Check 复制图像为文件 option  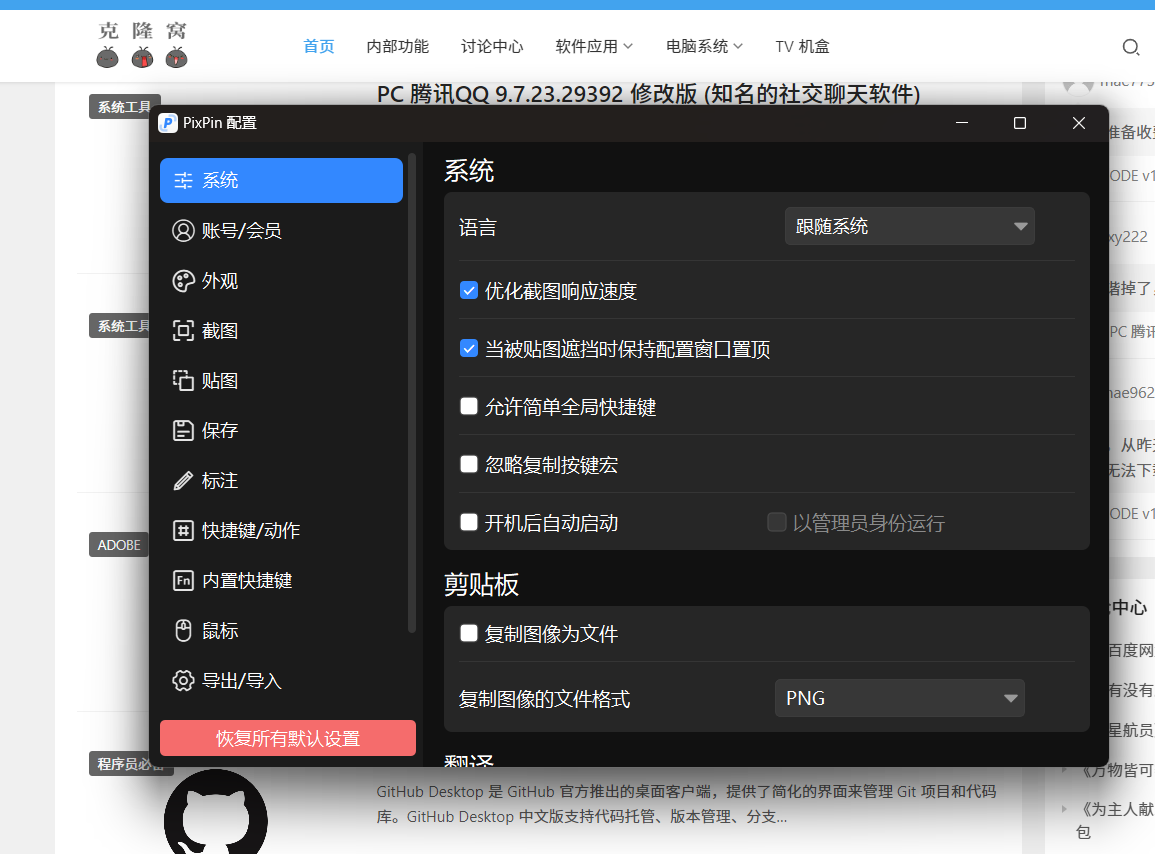tap(468, 633)
